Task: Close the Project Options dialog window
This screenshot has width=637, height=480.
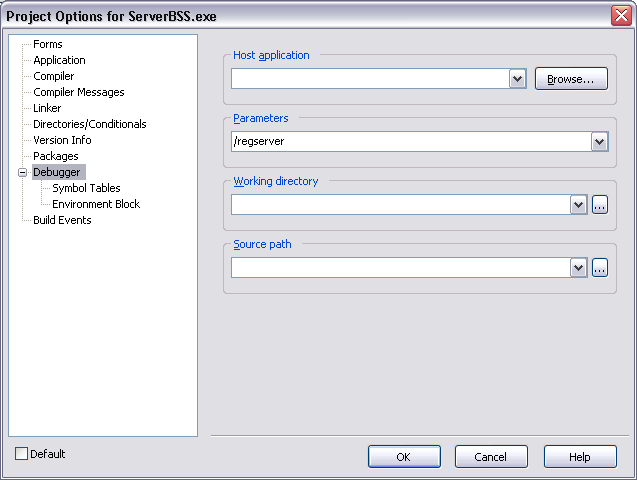Action: click(x=621, y=16)
